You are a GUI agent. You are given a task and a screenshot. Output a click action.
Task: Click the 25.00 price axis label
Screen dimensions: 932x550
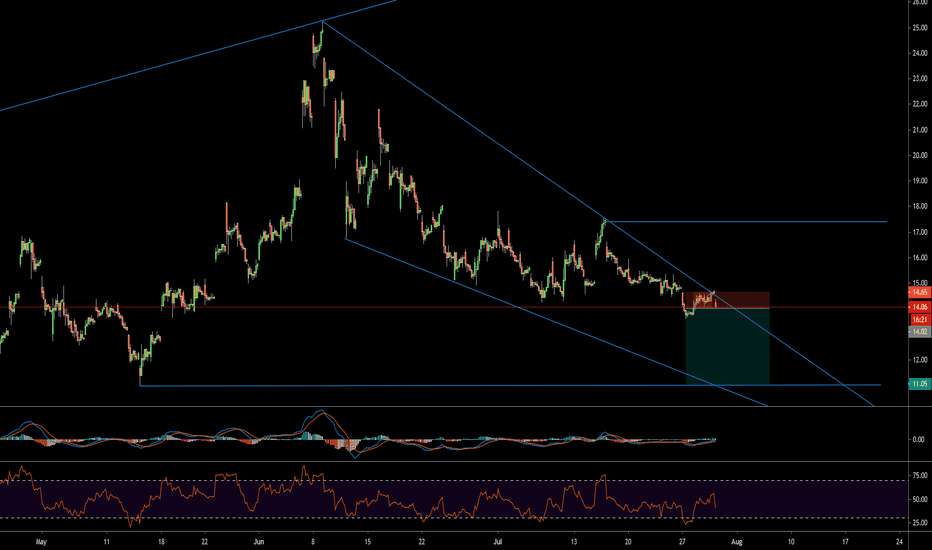(x=920, y=27)
